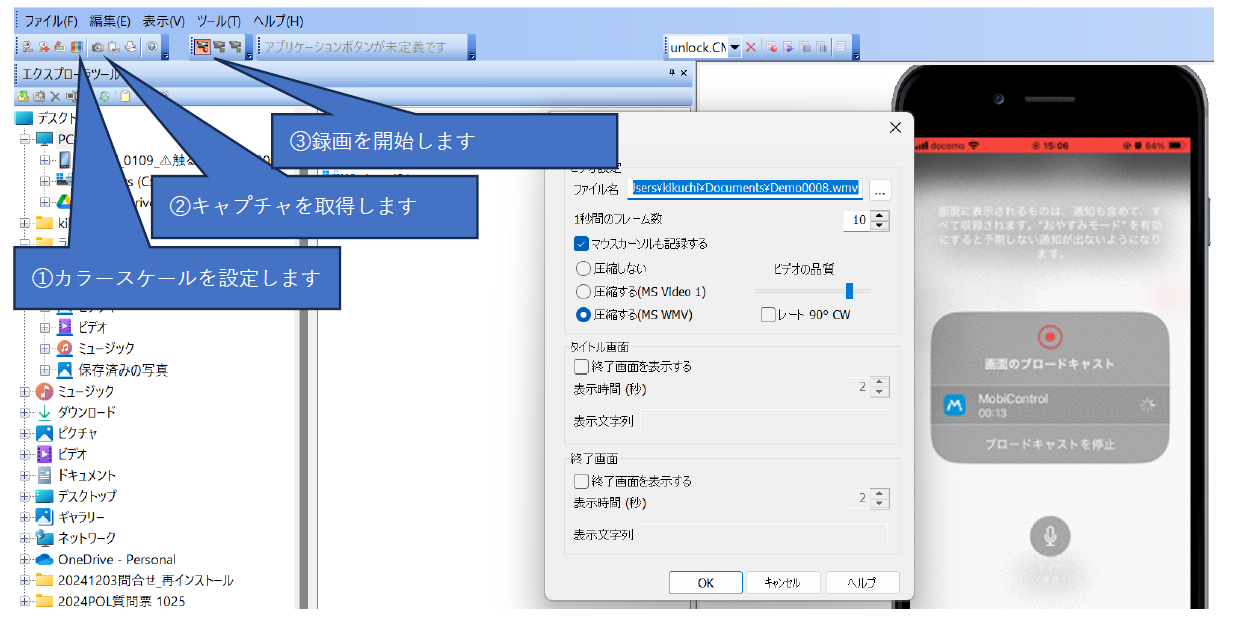Select 圧縮する(MS WMV) radio button
The height and width of the screenshot is (622, 1234).
(x=584, y=315)
